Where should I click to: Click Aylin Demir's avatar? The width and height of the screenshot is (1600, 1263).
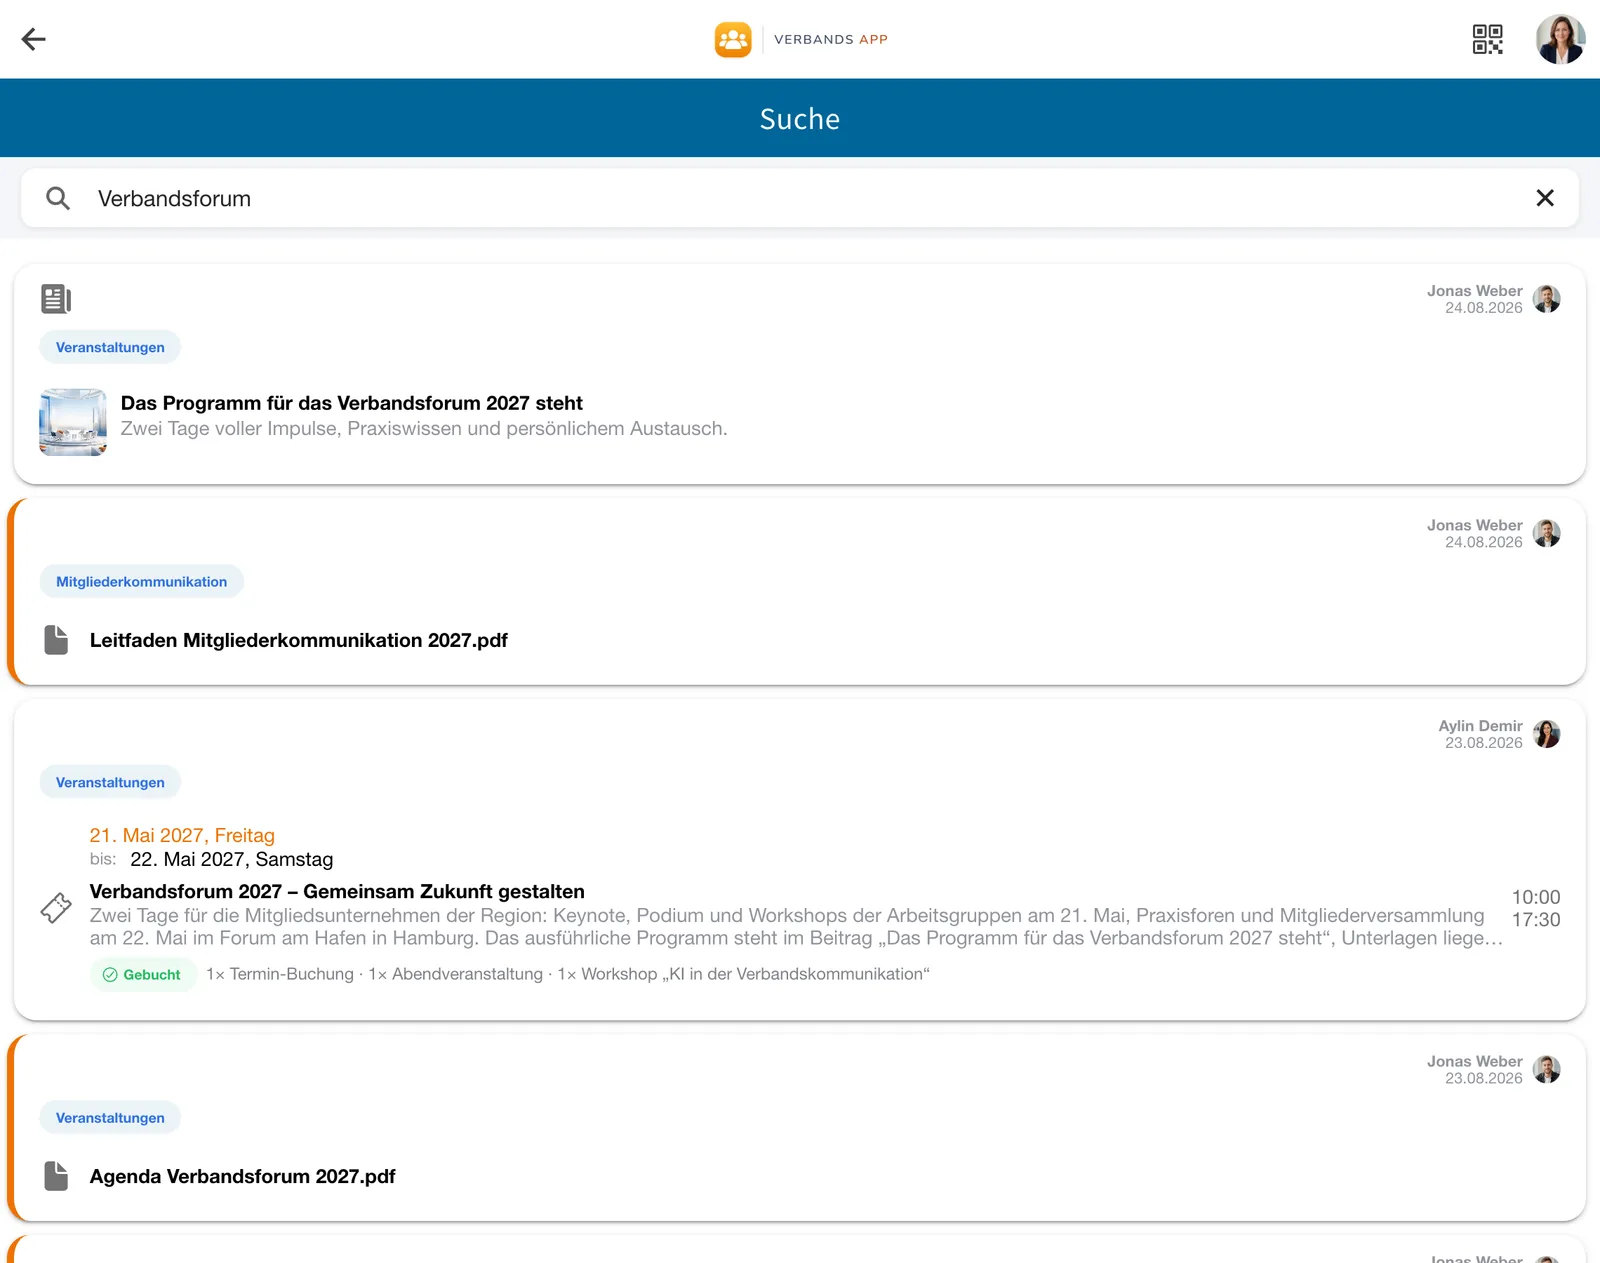[x=1546, y=734]
